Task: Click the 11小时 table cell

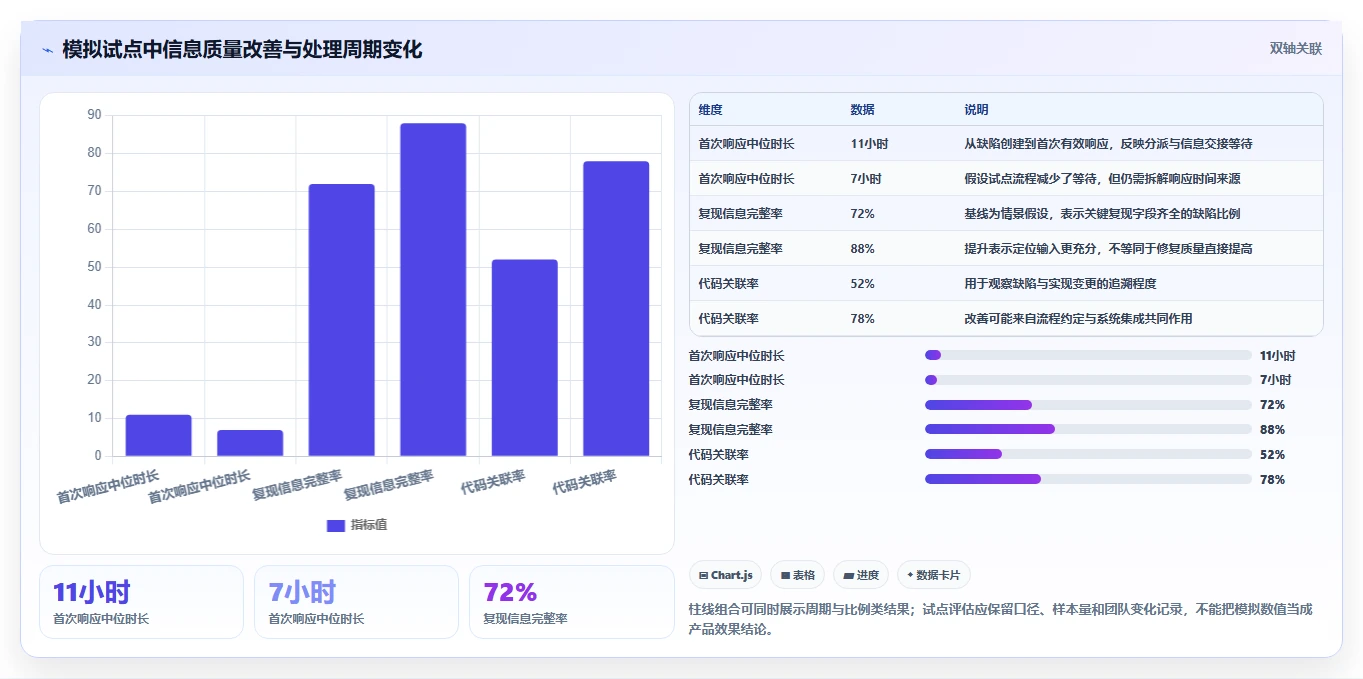Action: 869,144
